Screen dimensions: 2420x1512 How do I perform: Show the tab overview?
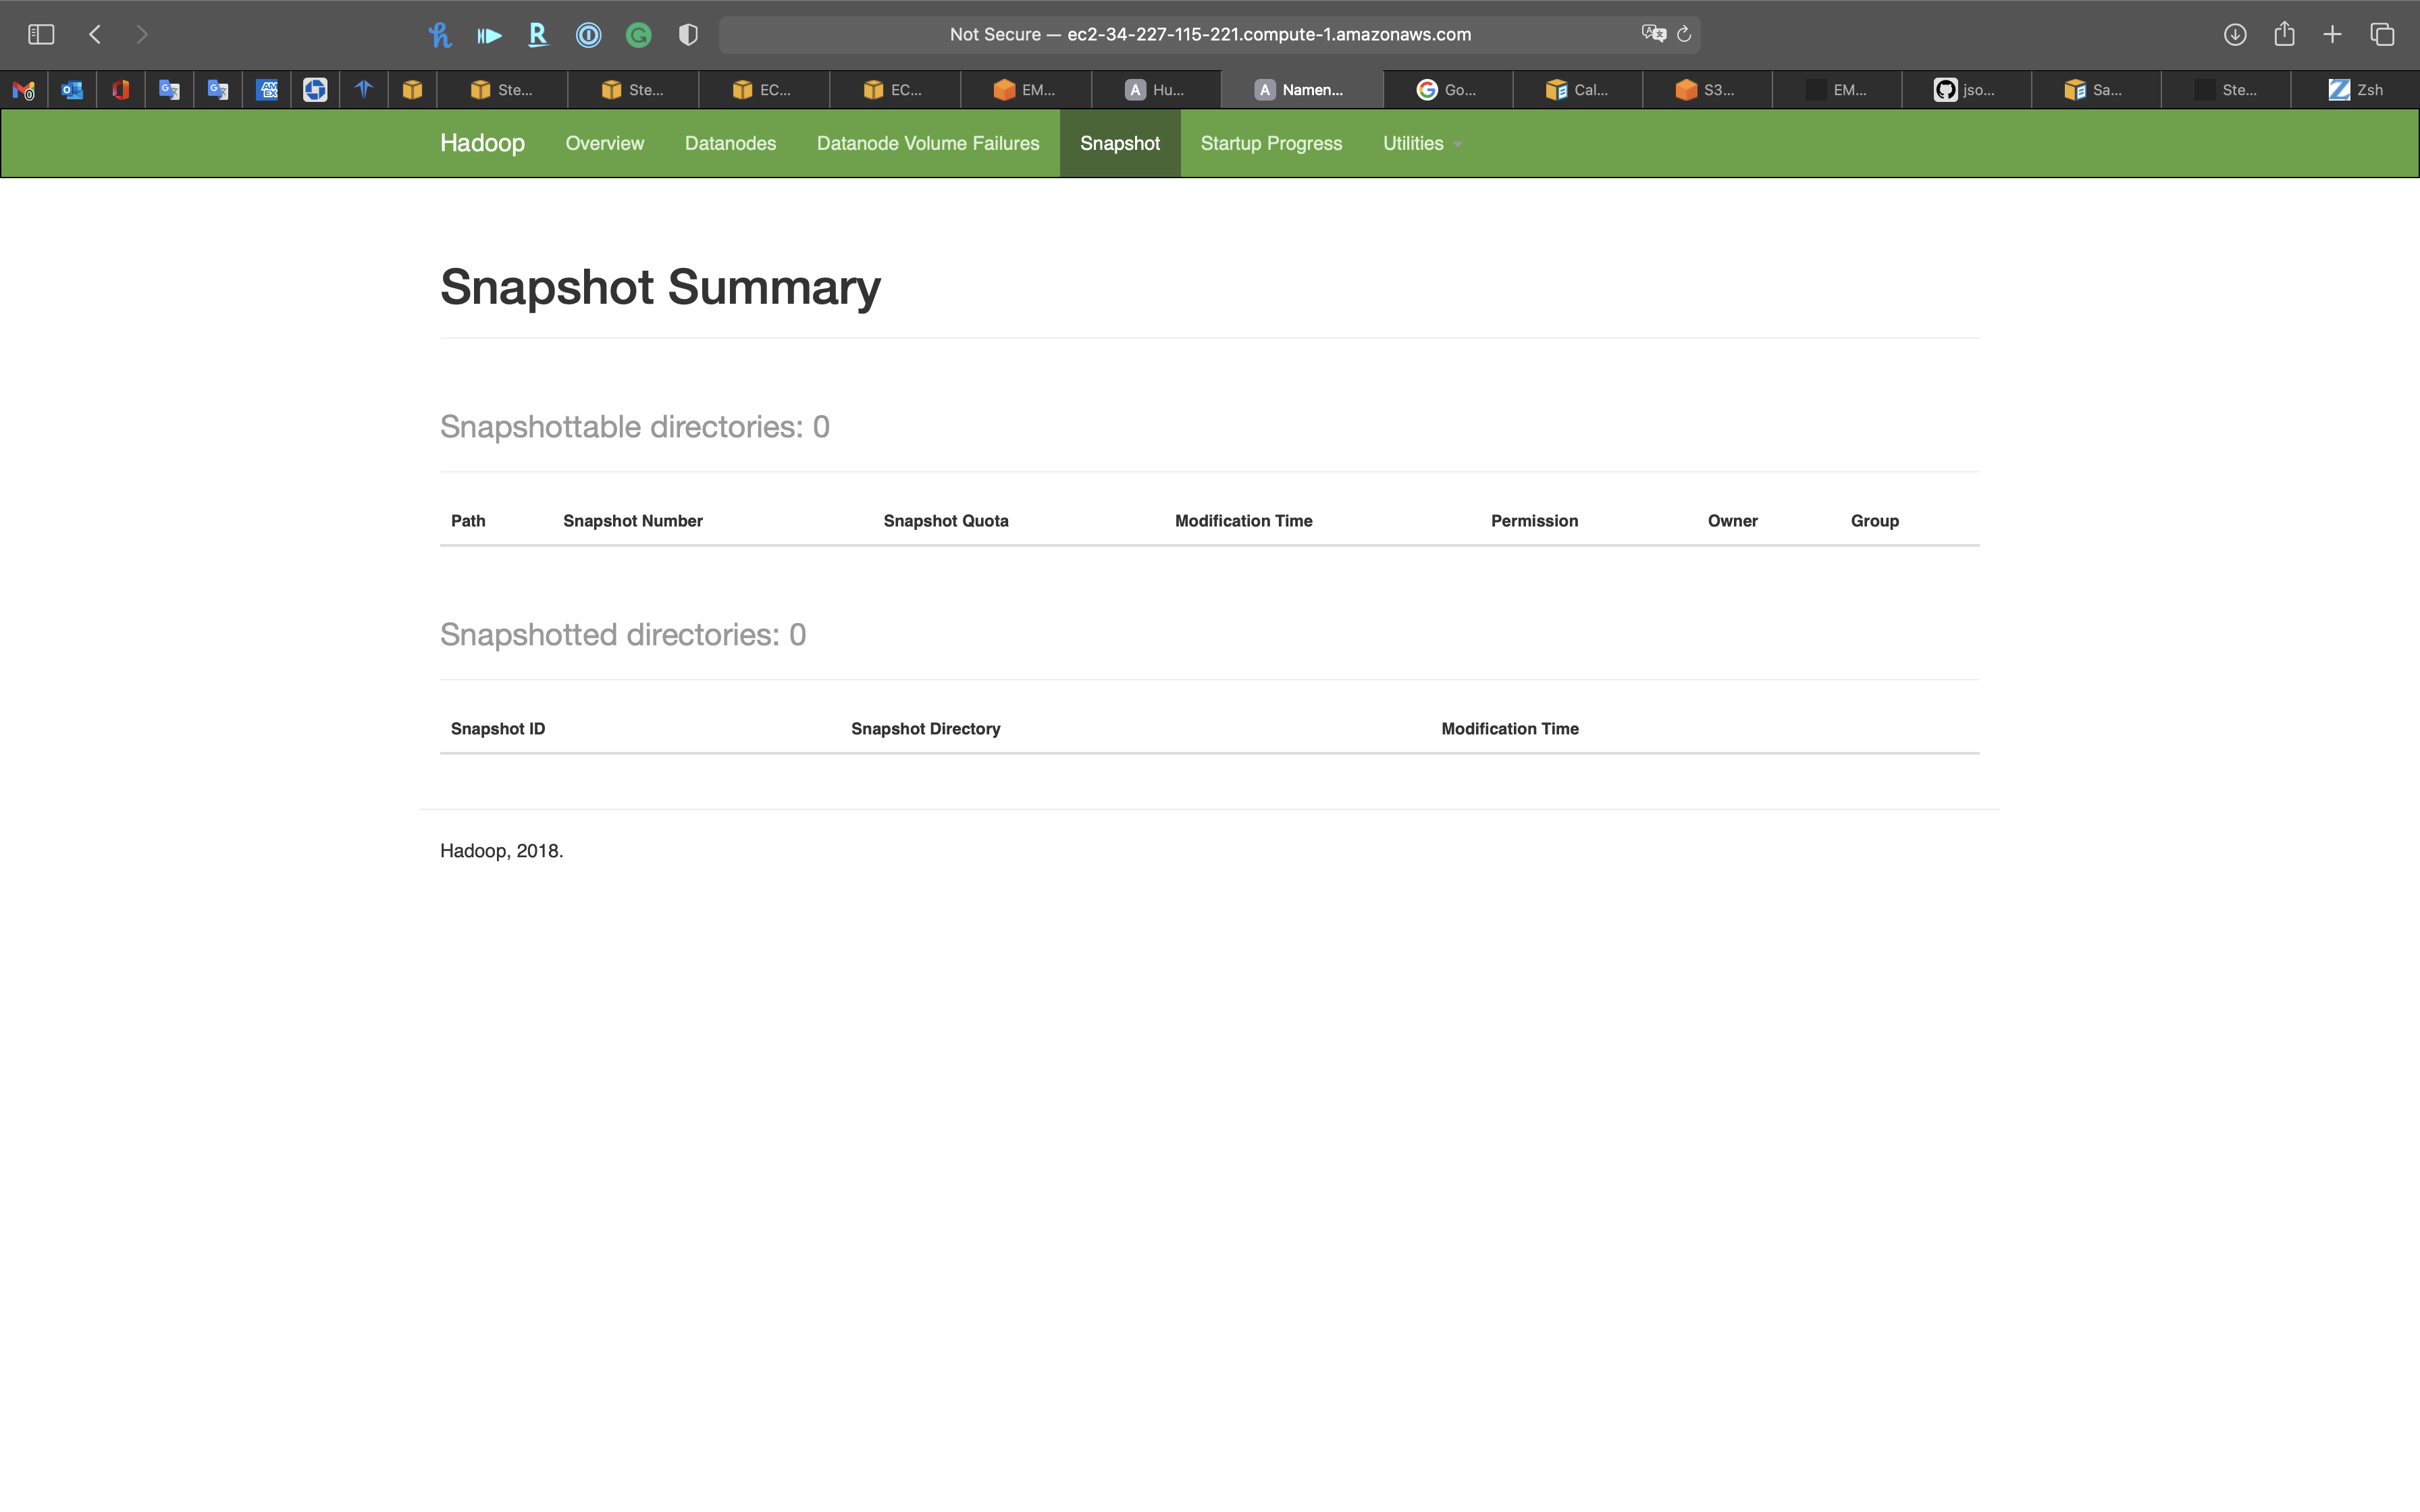[2382, 35]
